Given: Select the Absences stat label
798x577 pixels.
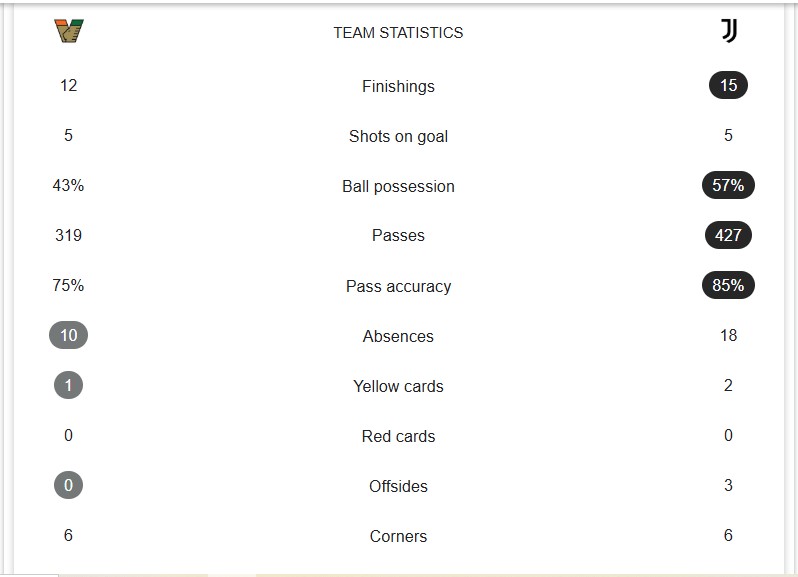Looking at the screenshot, I should pyautogui.click(x=398, y=336).
